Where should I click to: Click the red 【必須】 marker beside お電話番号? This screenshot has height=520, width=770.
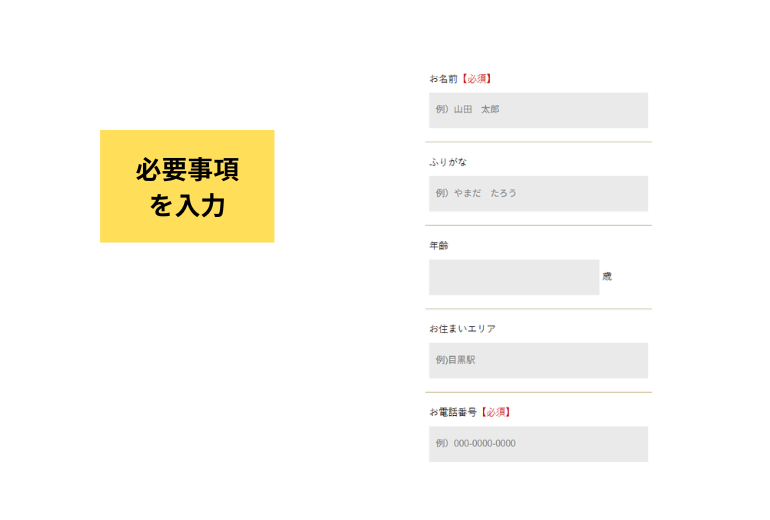click(x=495, y=412)
